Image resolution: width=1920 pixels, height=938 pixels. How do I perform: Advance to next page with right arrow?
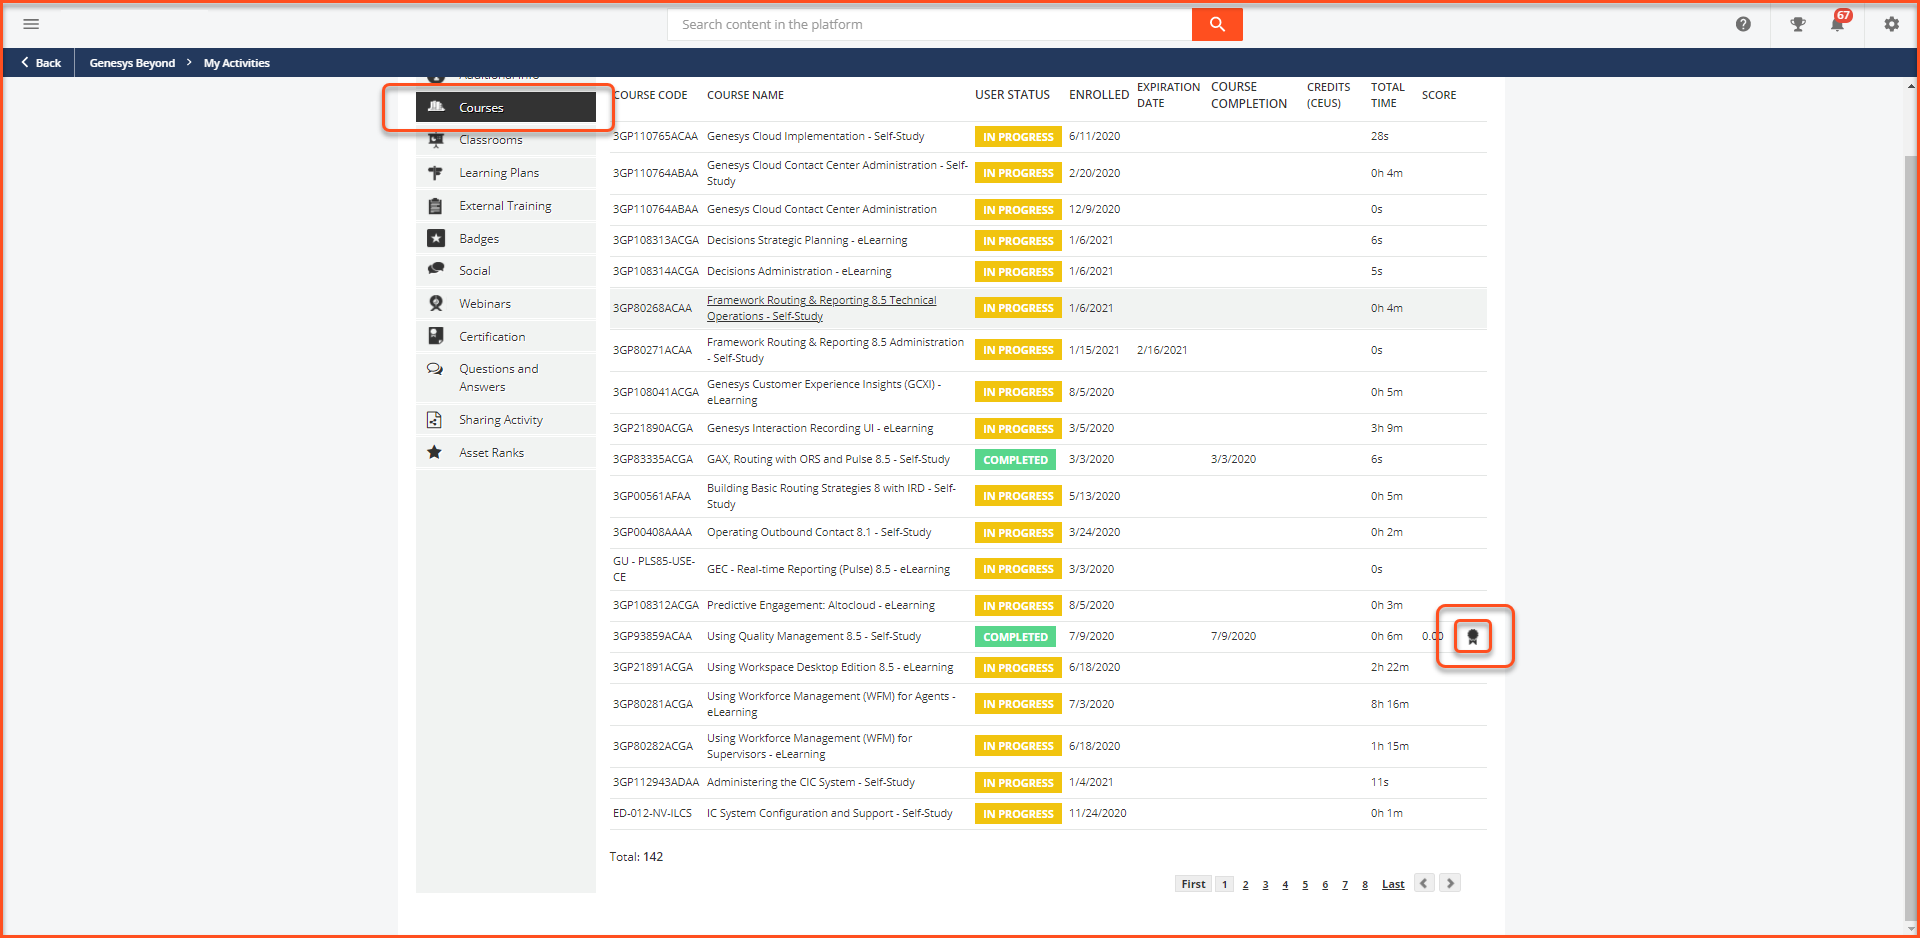click(x=1449, y=883)
